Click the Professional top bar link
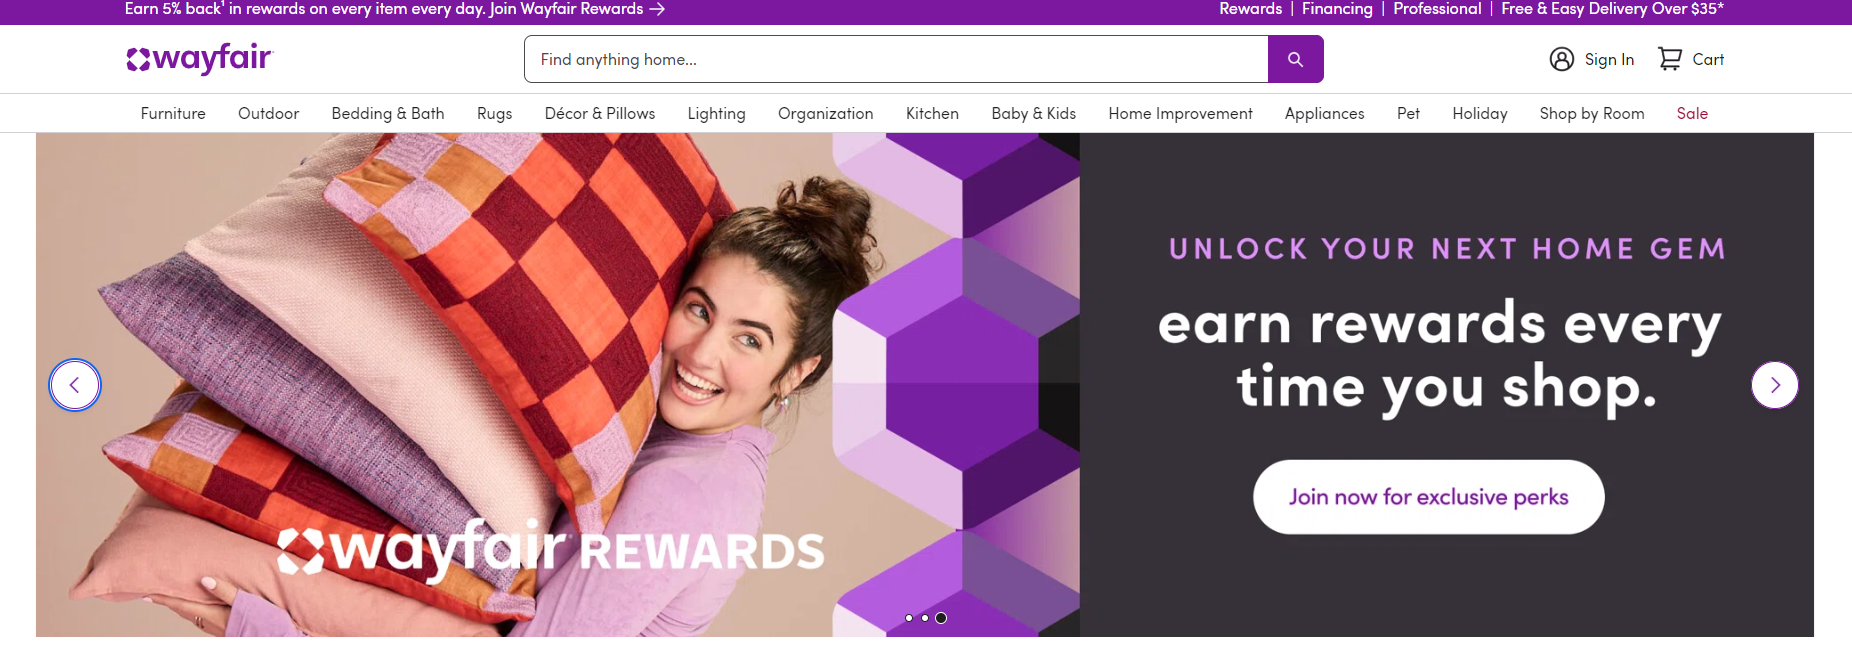1852x672 pixels. point(1437,9)
